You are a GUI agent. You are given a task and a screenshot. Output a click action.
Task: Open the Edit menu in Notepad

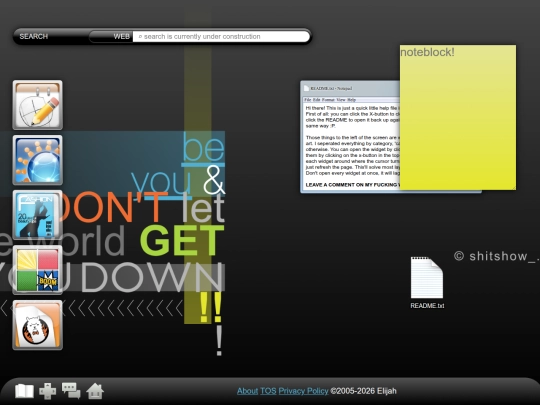pos(316,100)
